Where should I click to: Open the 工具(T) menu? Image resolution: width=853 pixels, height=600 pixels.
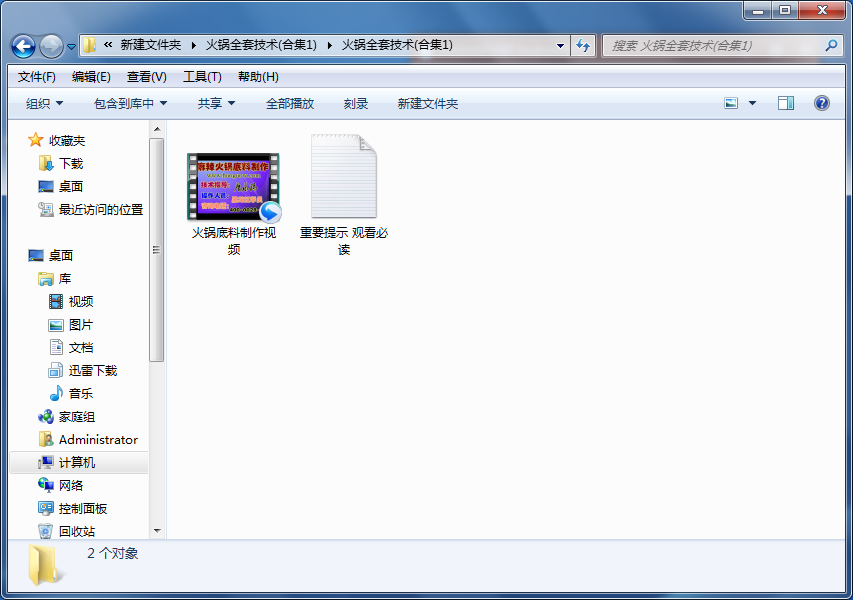201,77
